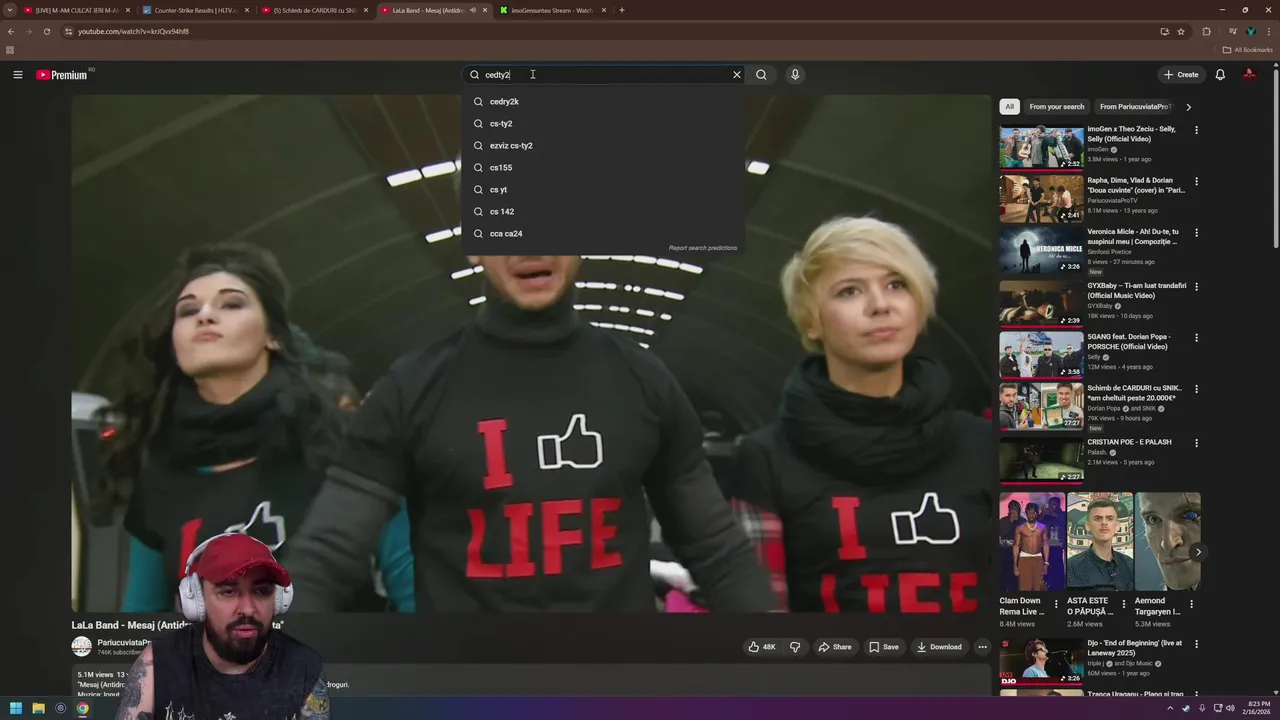Open a new browser tab with plus
This screenshot has width=1280, height=720.
point(622,10)
